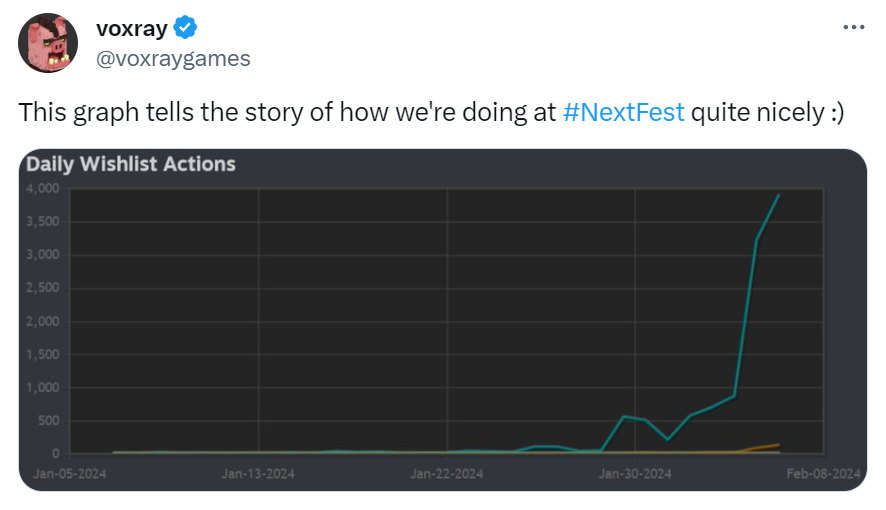The width and height of the screenshot is (886, 510).
Task: Click the 2,000 y-axis label
Action: pyautogui.click(x=44, y=321)
